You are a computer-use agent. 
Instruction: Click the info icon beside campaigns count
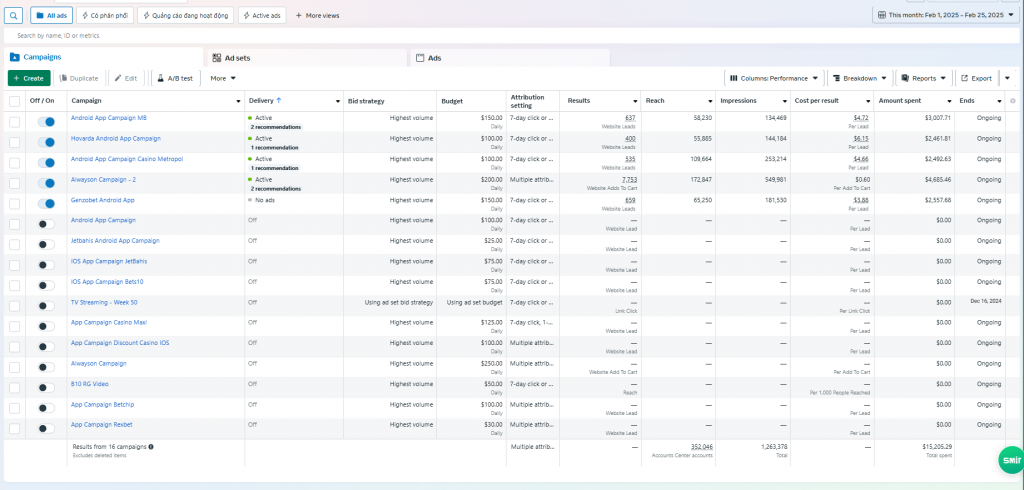(x=151, y=447)
